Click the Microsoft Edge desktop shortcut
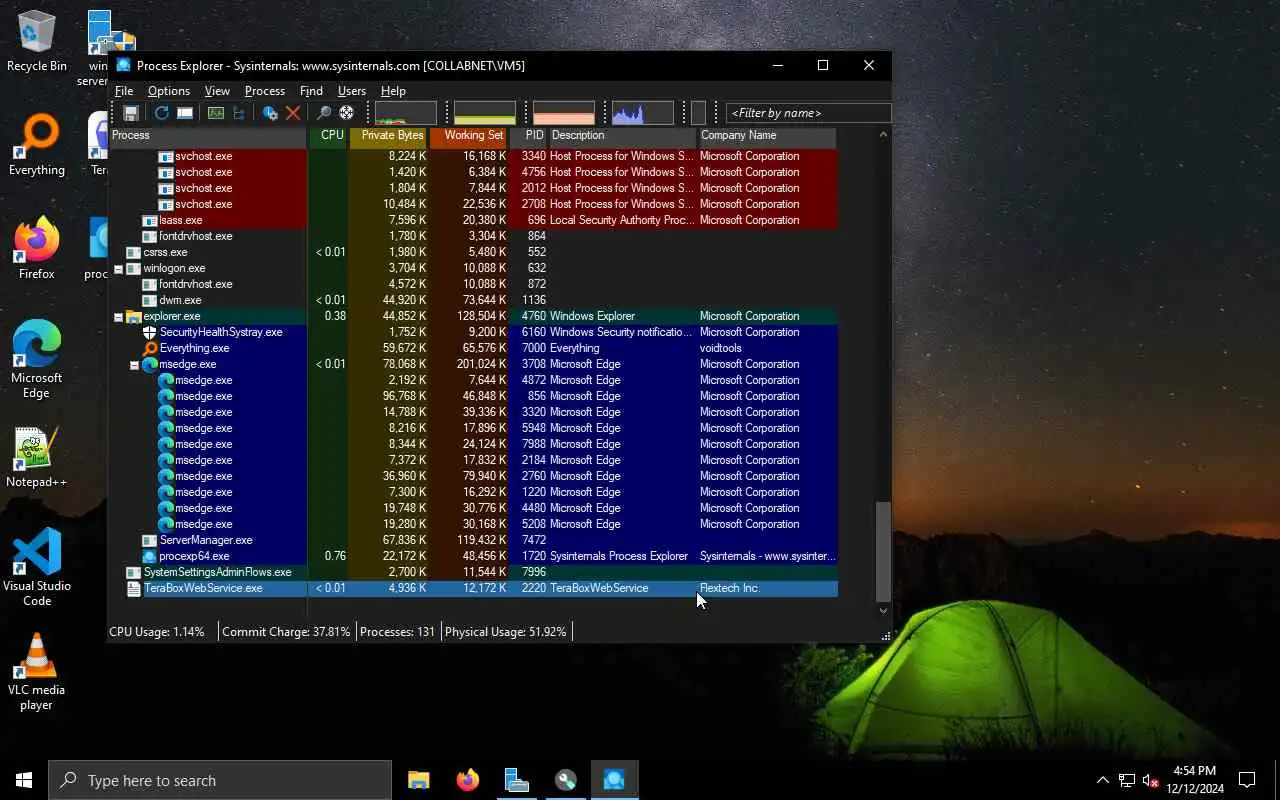The image size is (1280, 800). [37, 360]
